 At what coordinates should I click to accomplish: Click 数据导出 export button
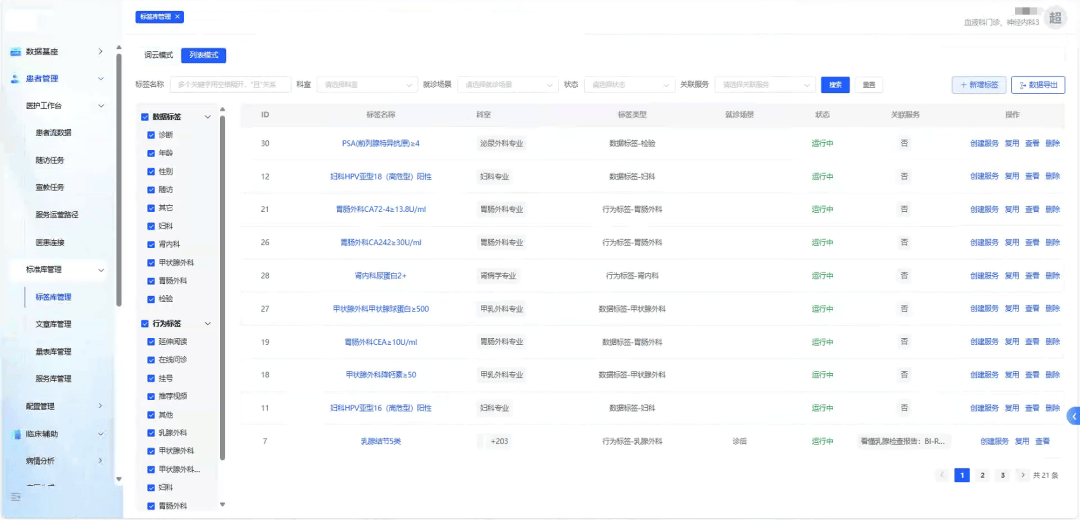[1038, 85]
